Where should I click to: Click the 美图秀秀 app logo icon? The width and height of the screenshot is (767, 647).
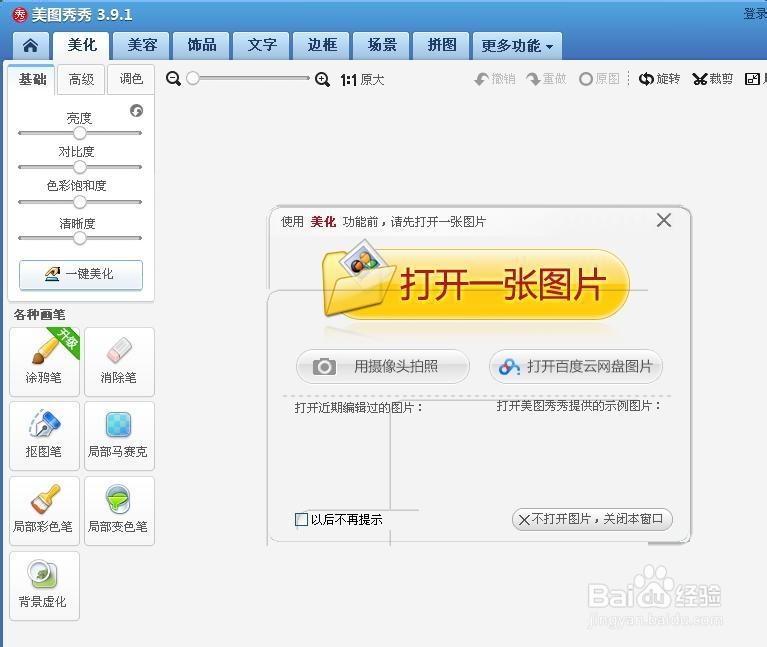[x=20, y=15]
